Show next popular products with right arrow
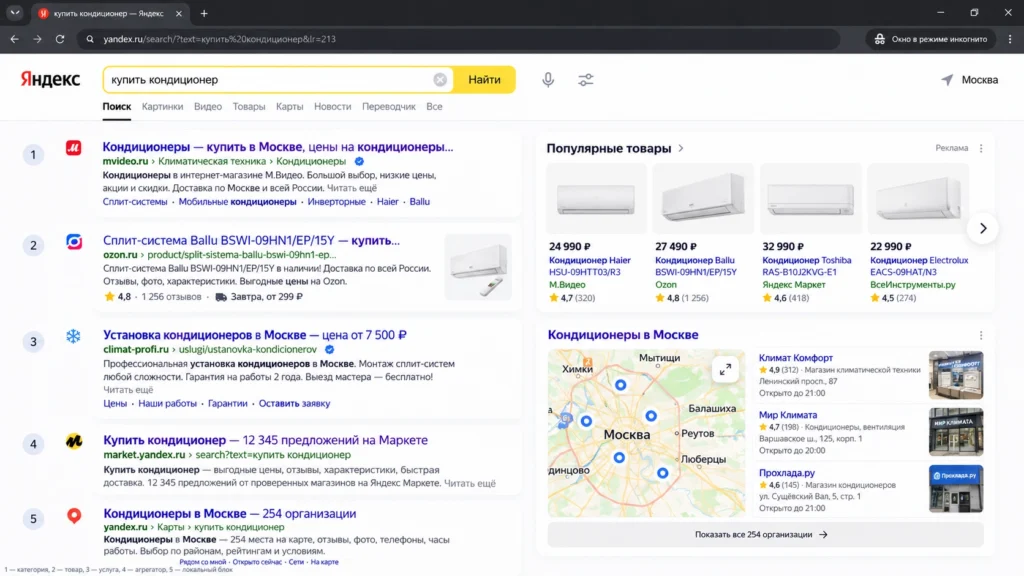This screenshot has height=576, width=1024. coord(983,229)
